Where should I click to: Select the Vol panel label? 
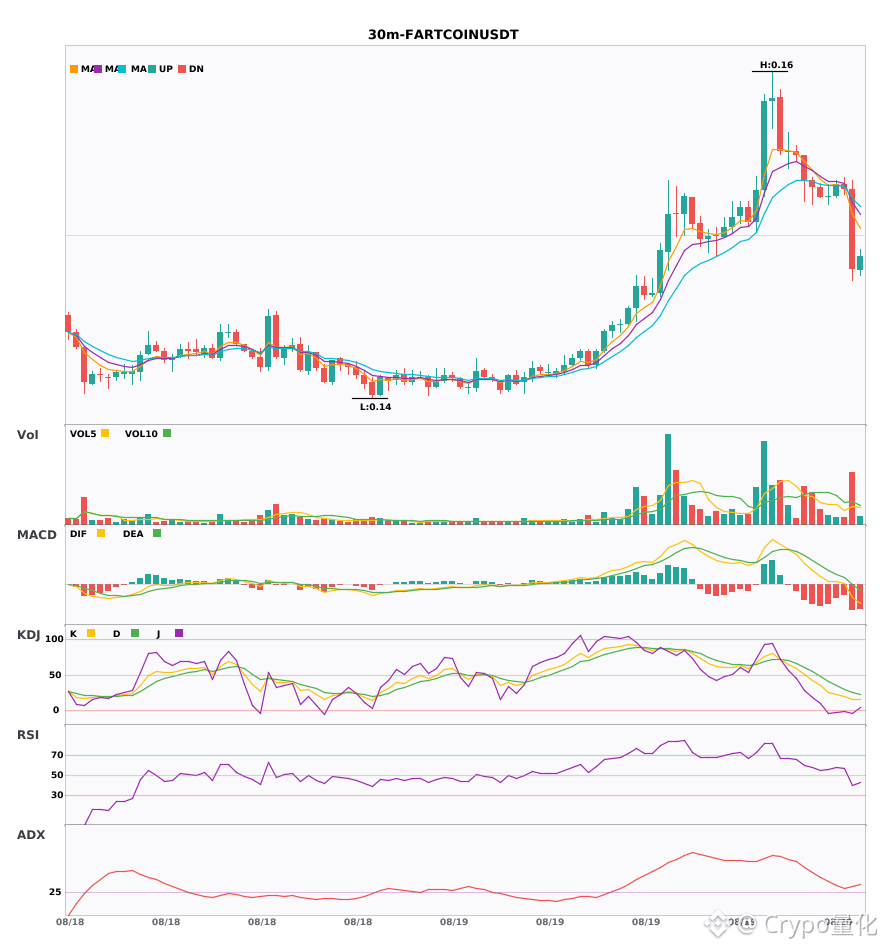coord(27,434)
